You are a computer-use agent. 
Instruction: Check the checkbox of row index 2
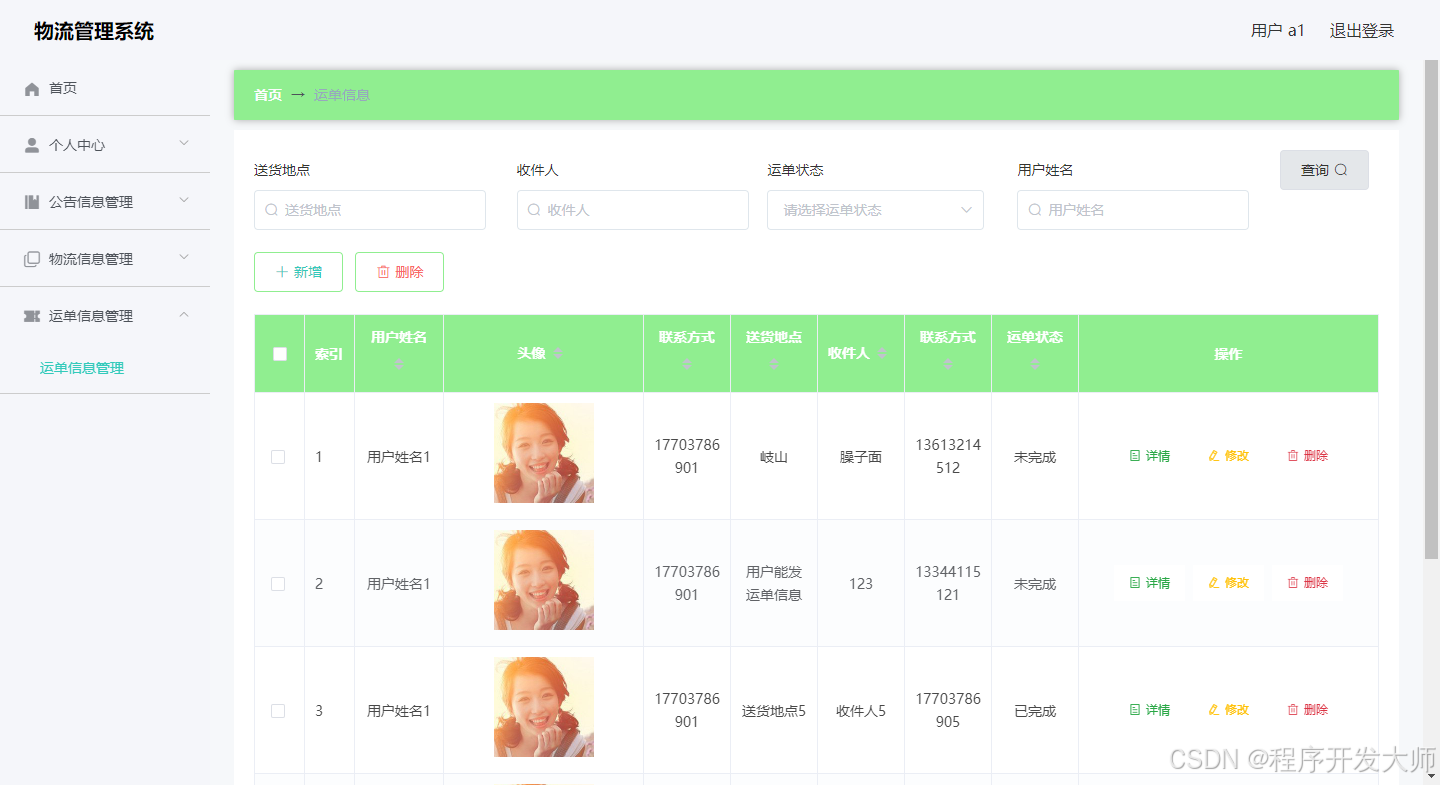(278, 584)
